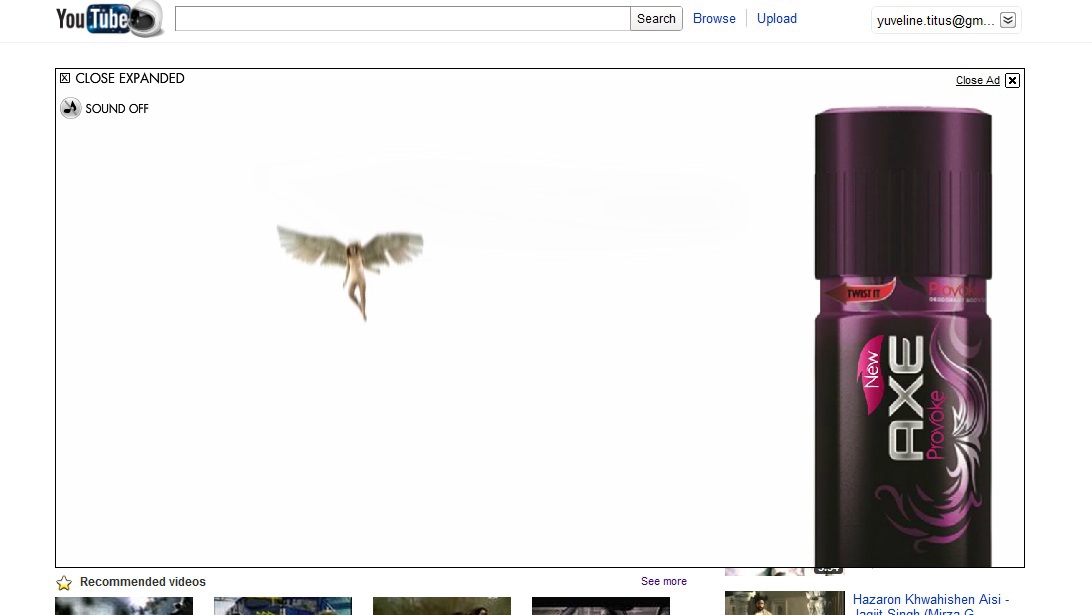The width and height of the screenshot is (1092, 615).
Task: Open the Hazaron Khwahishen Aisi video thumbnail
Action: point(785,603)
